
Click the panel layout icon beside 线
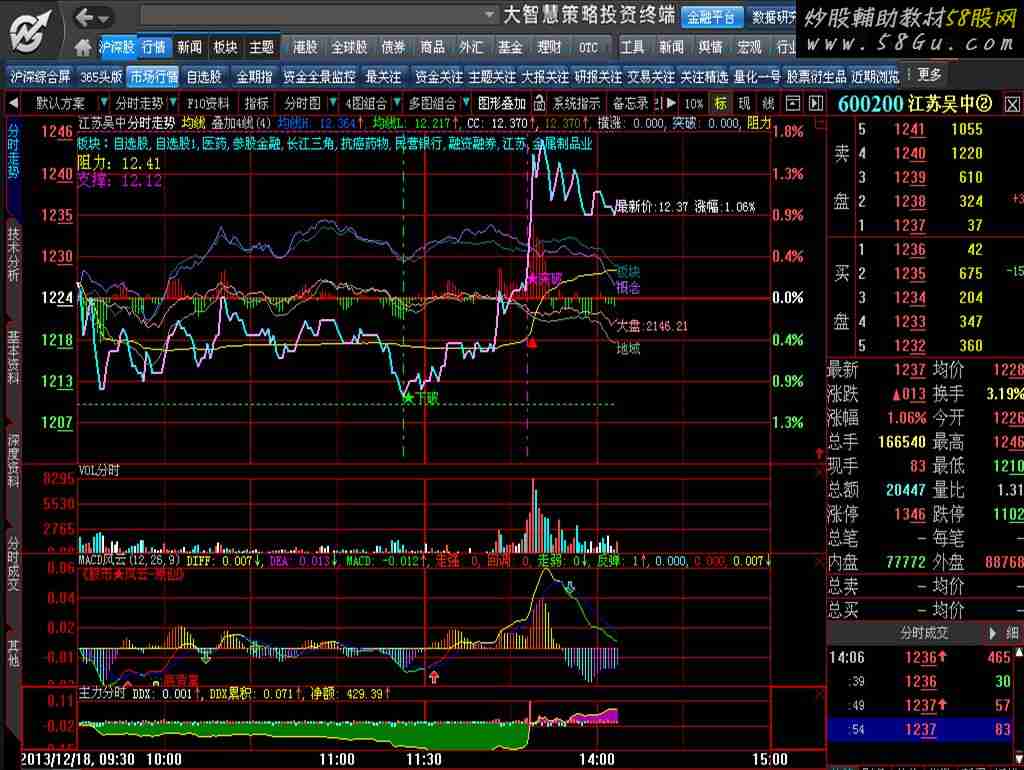click(x=793, y=103)
